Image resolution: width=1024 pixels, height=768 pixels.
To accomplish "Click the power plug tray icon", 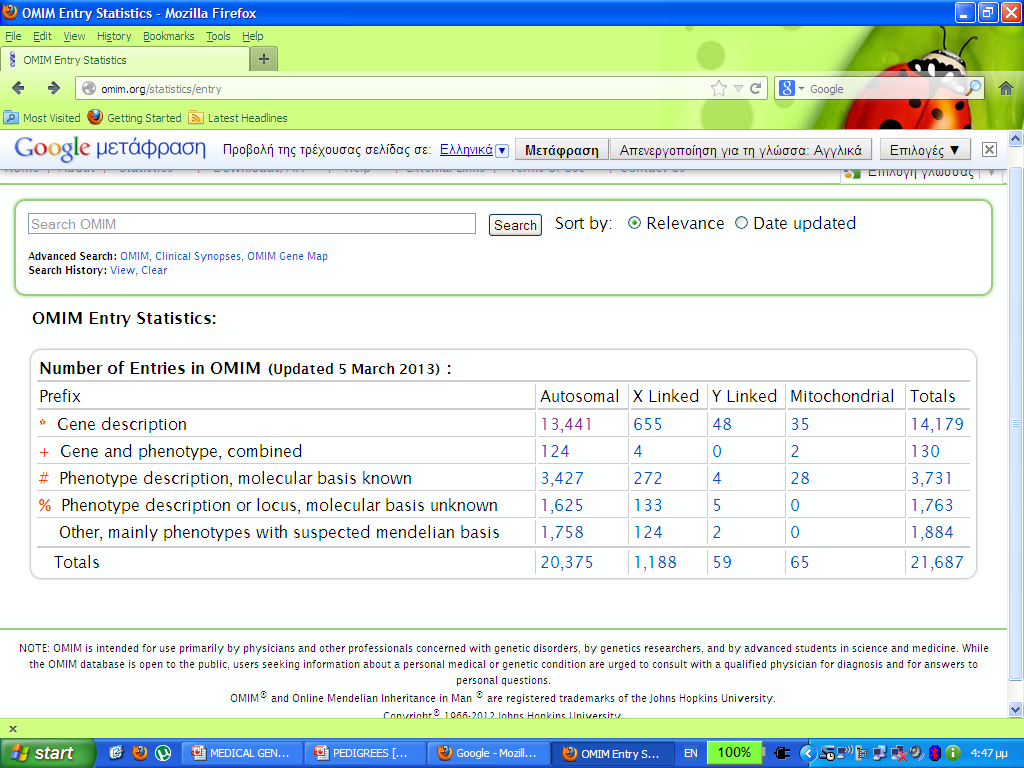I will tap(781, 754).
